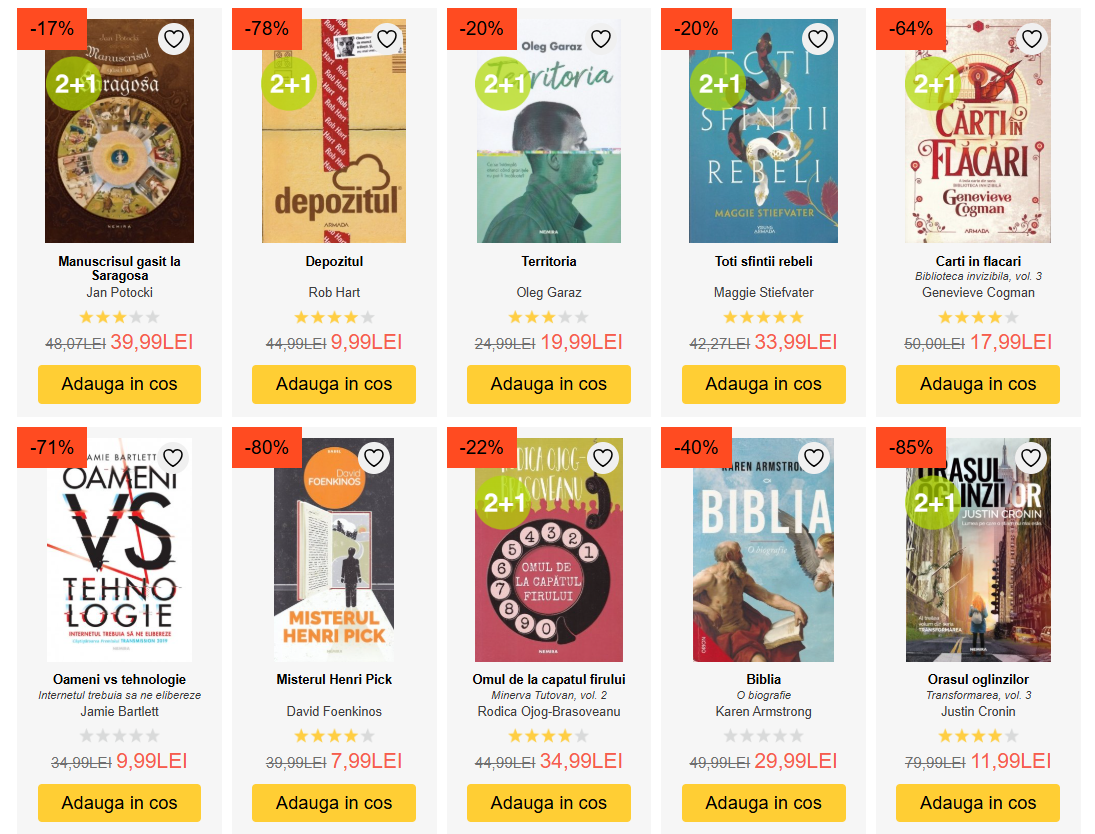Add Depozitul to cart
Screen dimensions: 1095x834
point(334,384)
